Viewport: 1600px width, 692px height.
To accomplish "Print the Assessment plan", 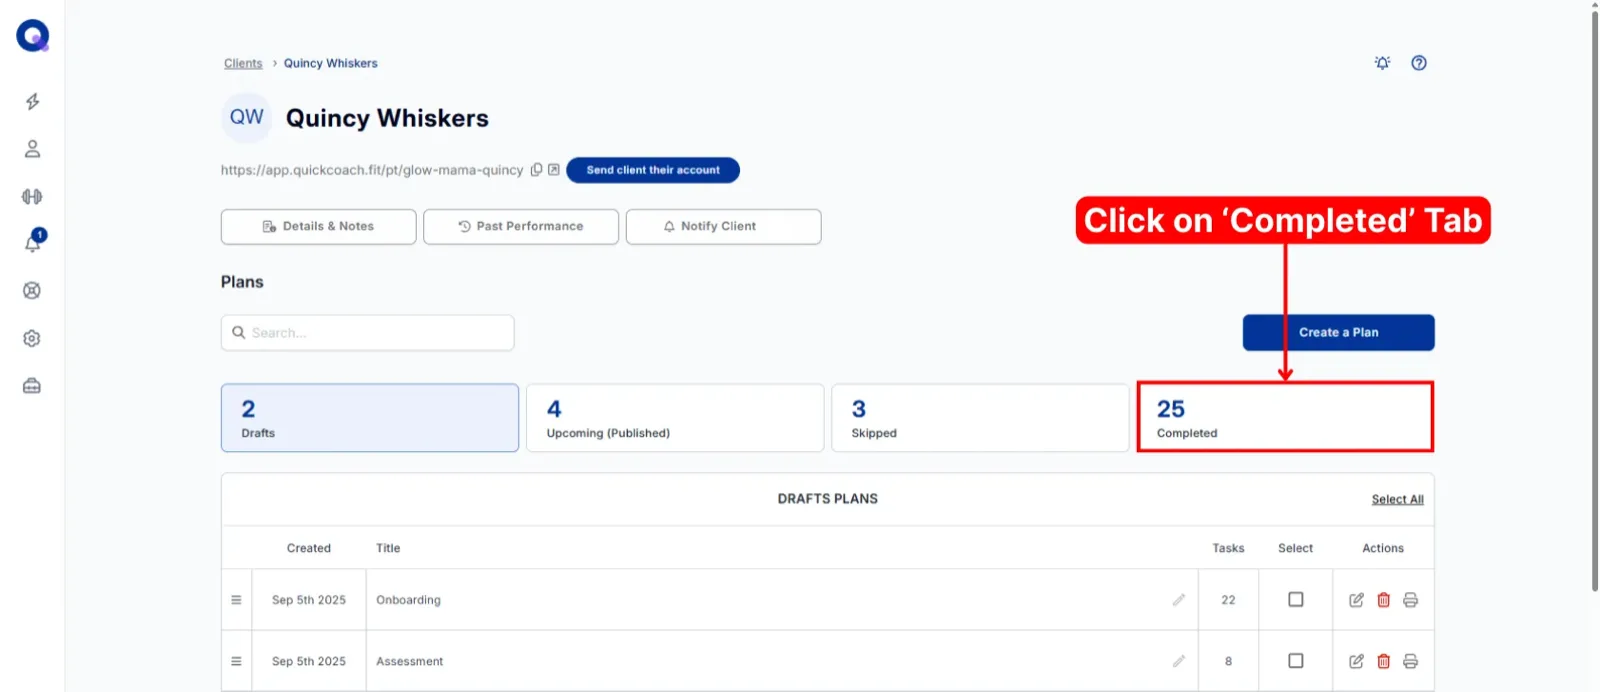I will [x=1410, y=661].
